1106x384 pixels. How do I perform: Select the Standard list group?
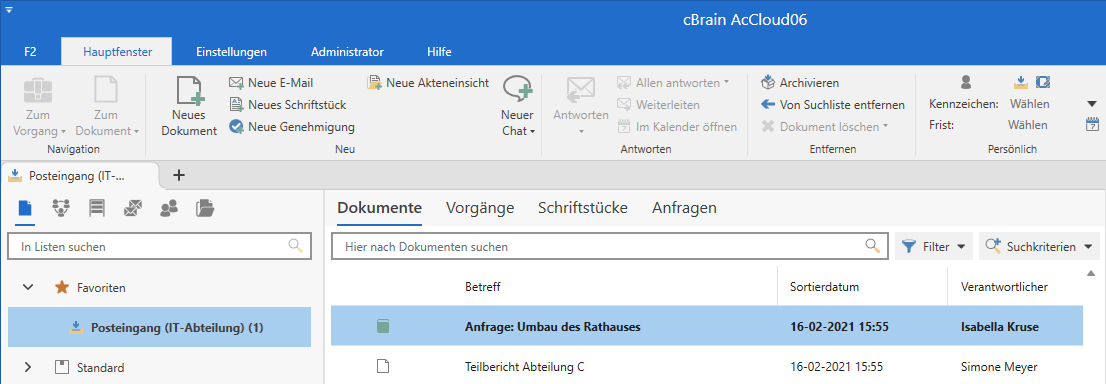(x=90, y=368)
